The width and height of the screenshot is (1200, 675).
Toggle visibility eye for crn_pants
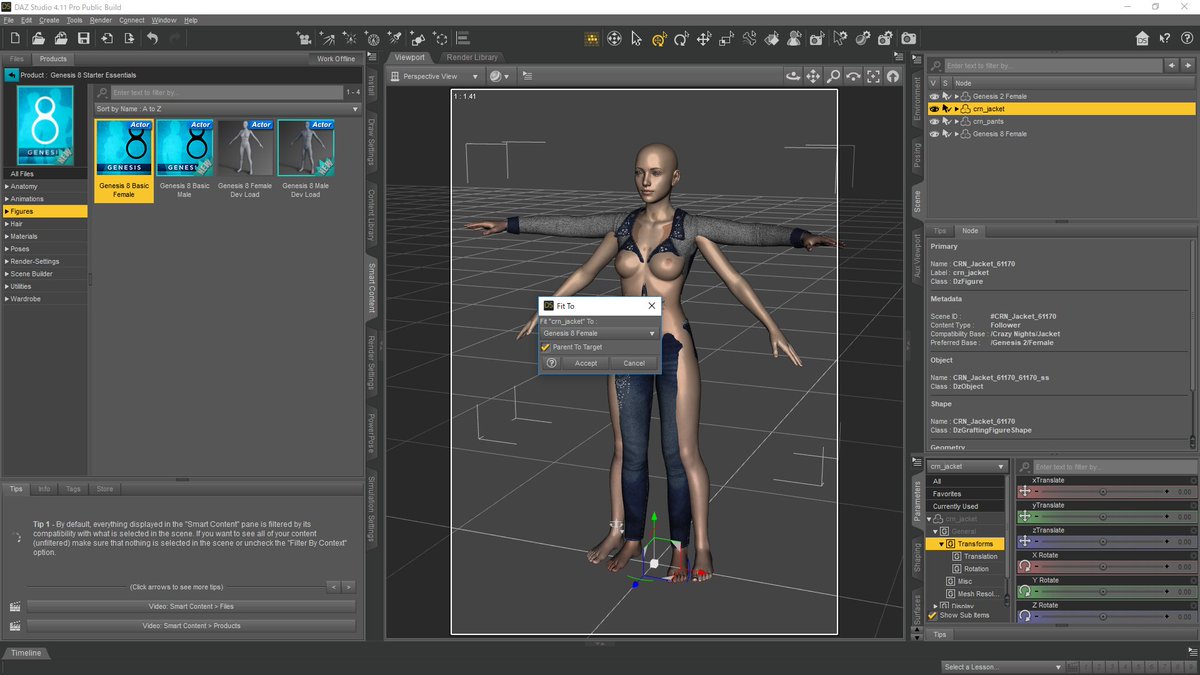tap(934, 121)
